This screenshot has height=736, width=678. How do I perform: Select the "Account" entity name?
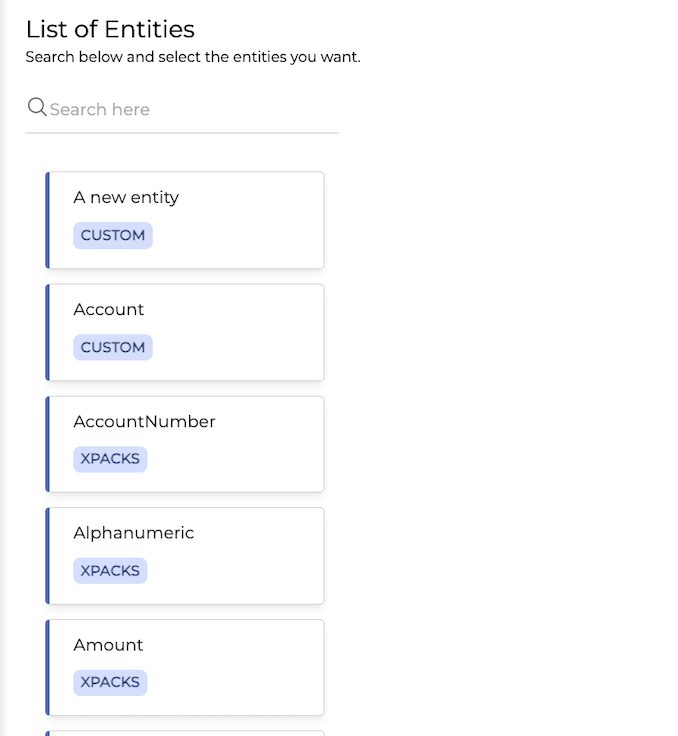(x=109, y=309)
